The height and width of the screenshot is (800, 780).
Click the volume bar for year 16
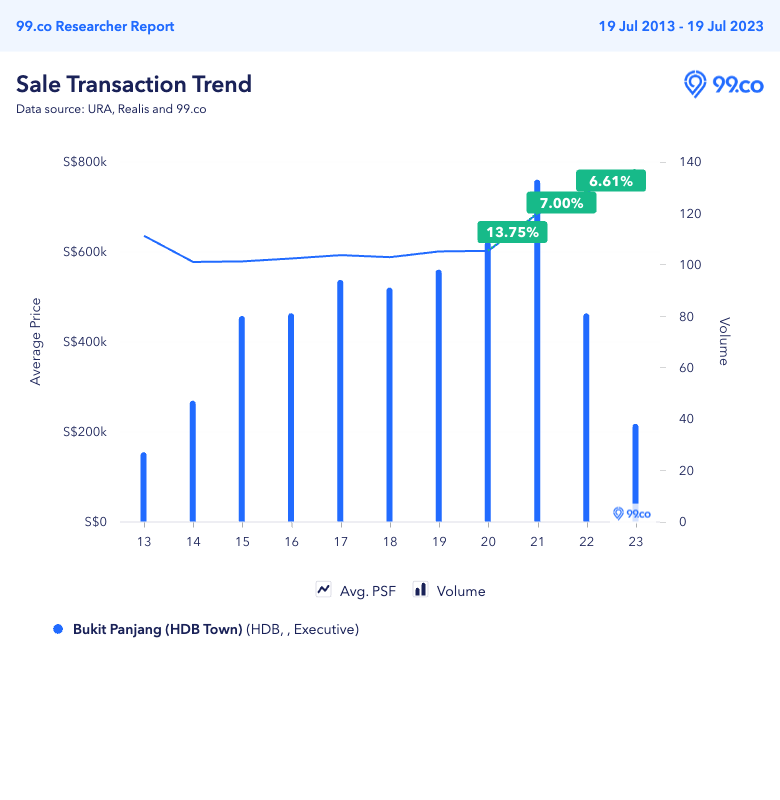click(x=291, y=418)
